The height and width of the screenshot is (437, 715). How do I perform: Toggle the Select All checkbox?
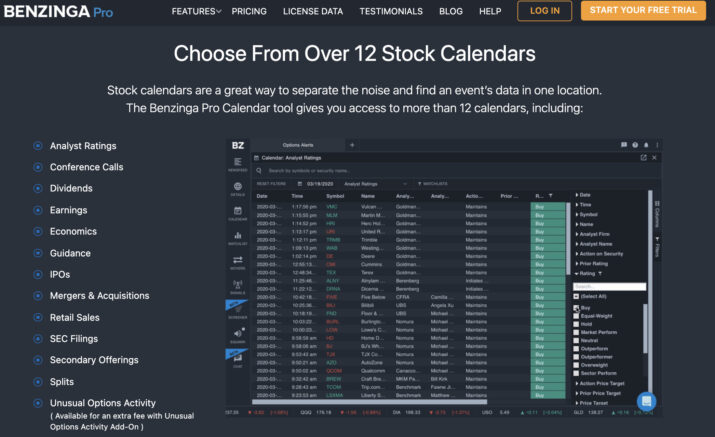pyautogui.click(x=576, y=297)
